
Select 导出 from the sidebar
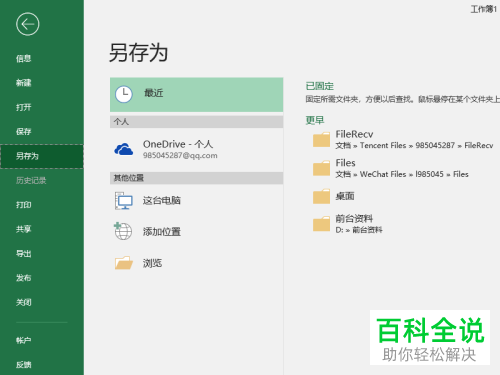click(23, 254)
